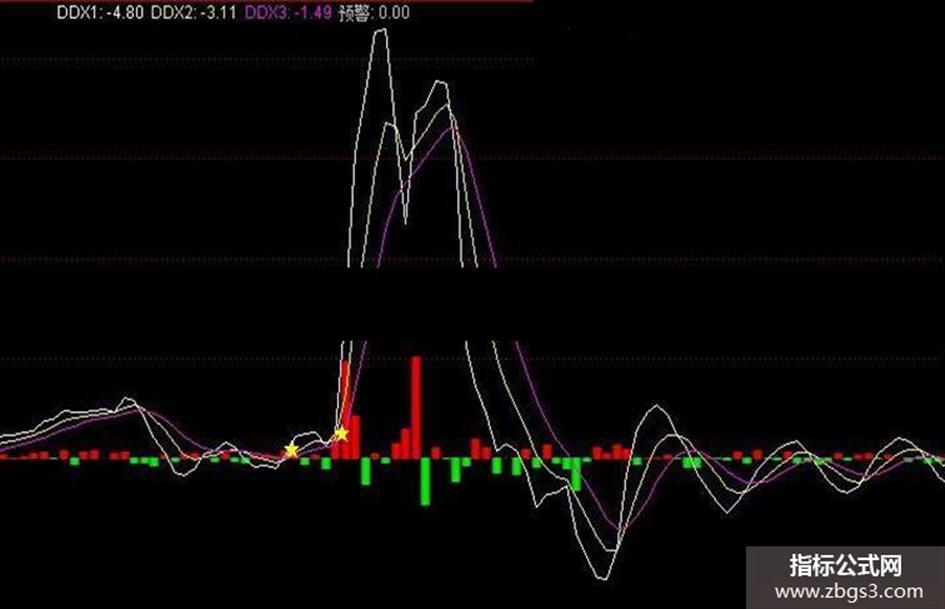Click the longest green histogram bar
Screen dimensions: 945x609
(x=425, y=482)
